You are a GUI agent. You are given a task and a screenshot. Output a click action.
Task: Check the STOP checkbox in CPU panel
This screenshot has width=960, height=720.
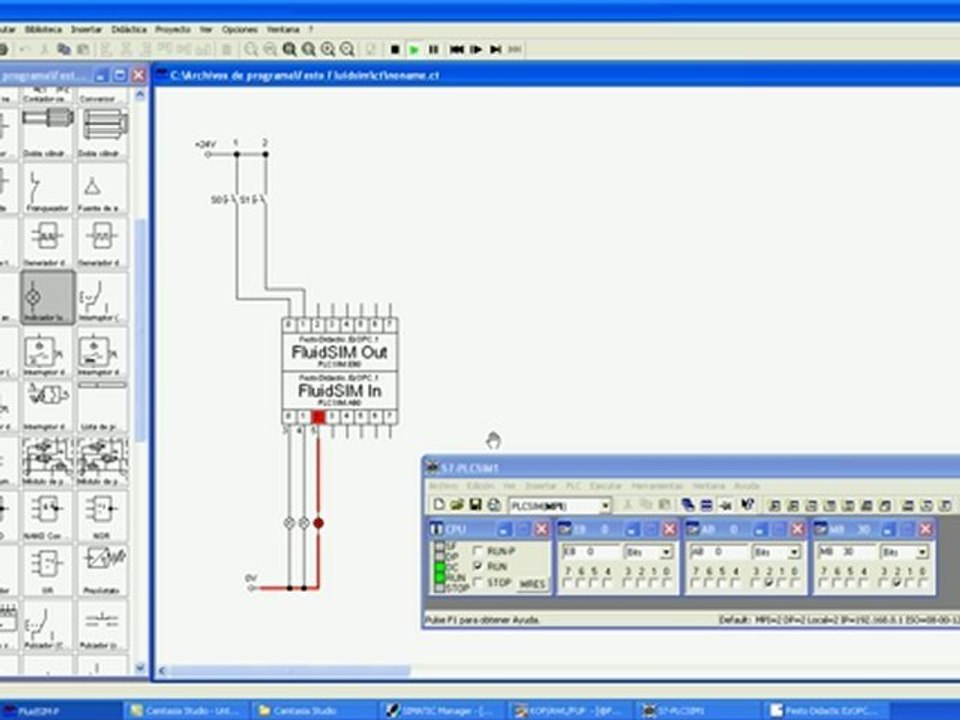click(478, 582)
